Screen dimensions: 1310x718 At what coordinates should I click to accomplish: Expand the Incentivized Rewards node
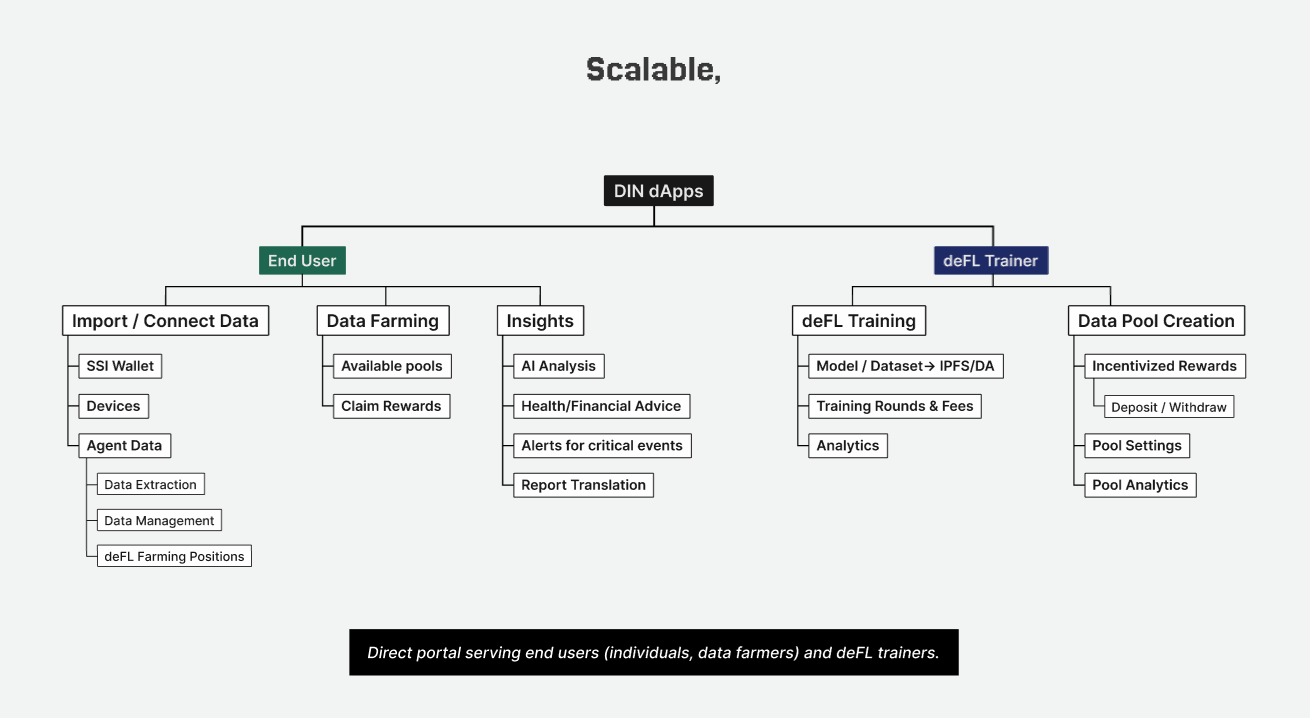click(x=1164, y=366)
